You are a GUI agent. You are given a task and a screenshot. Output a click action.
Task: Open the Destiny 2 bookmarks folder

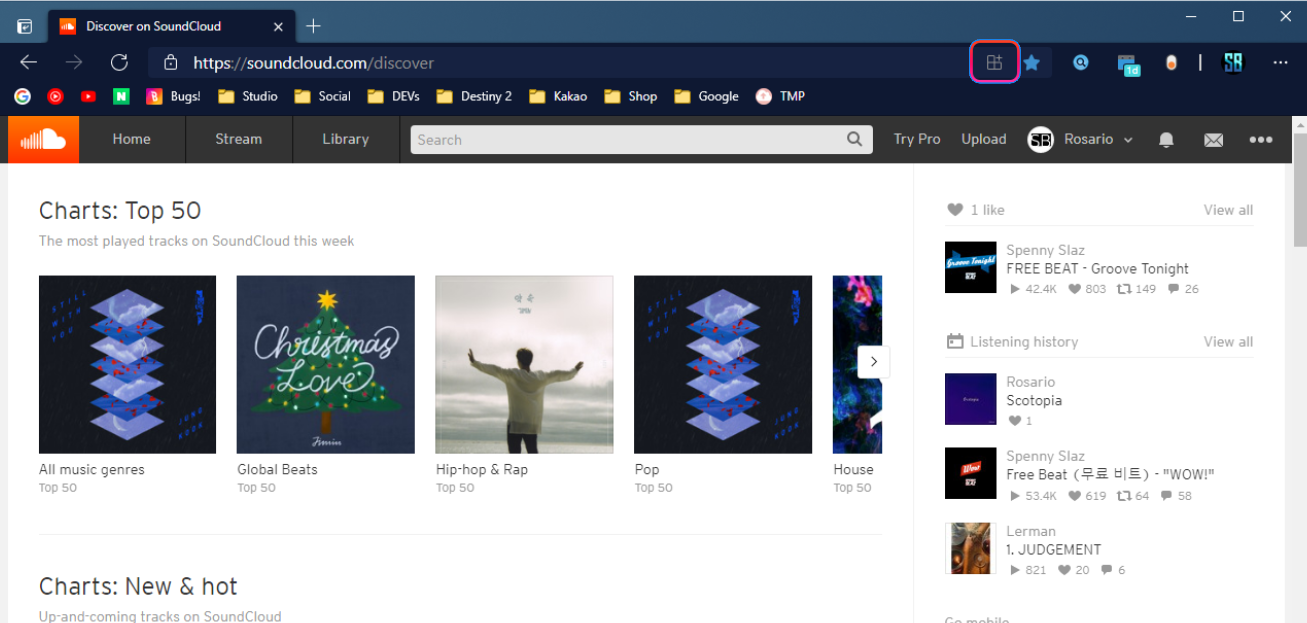pos(474,96)
